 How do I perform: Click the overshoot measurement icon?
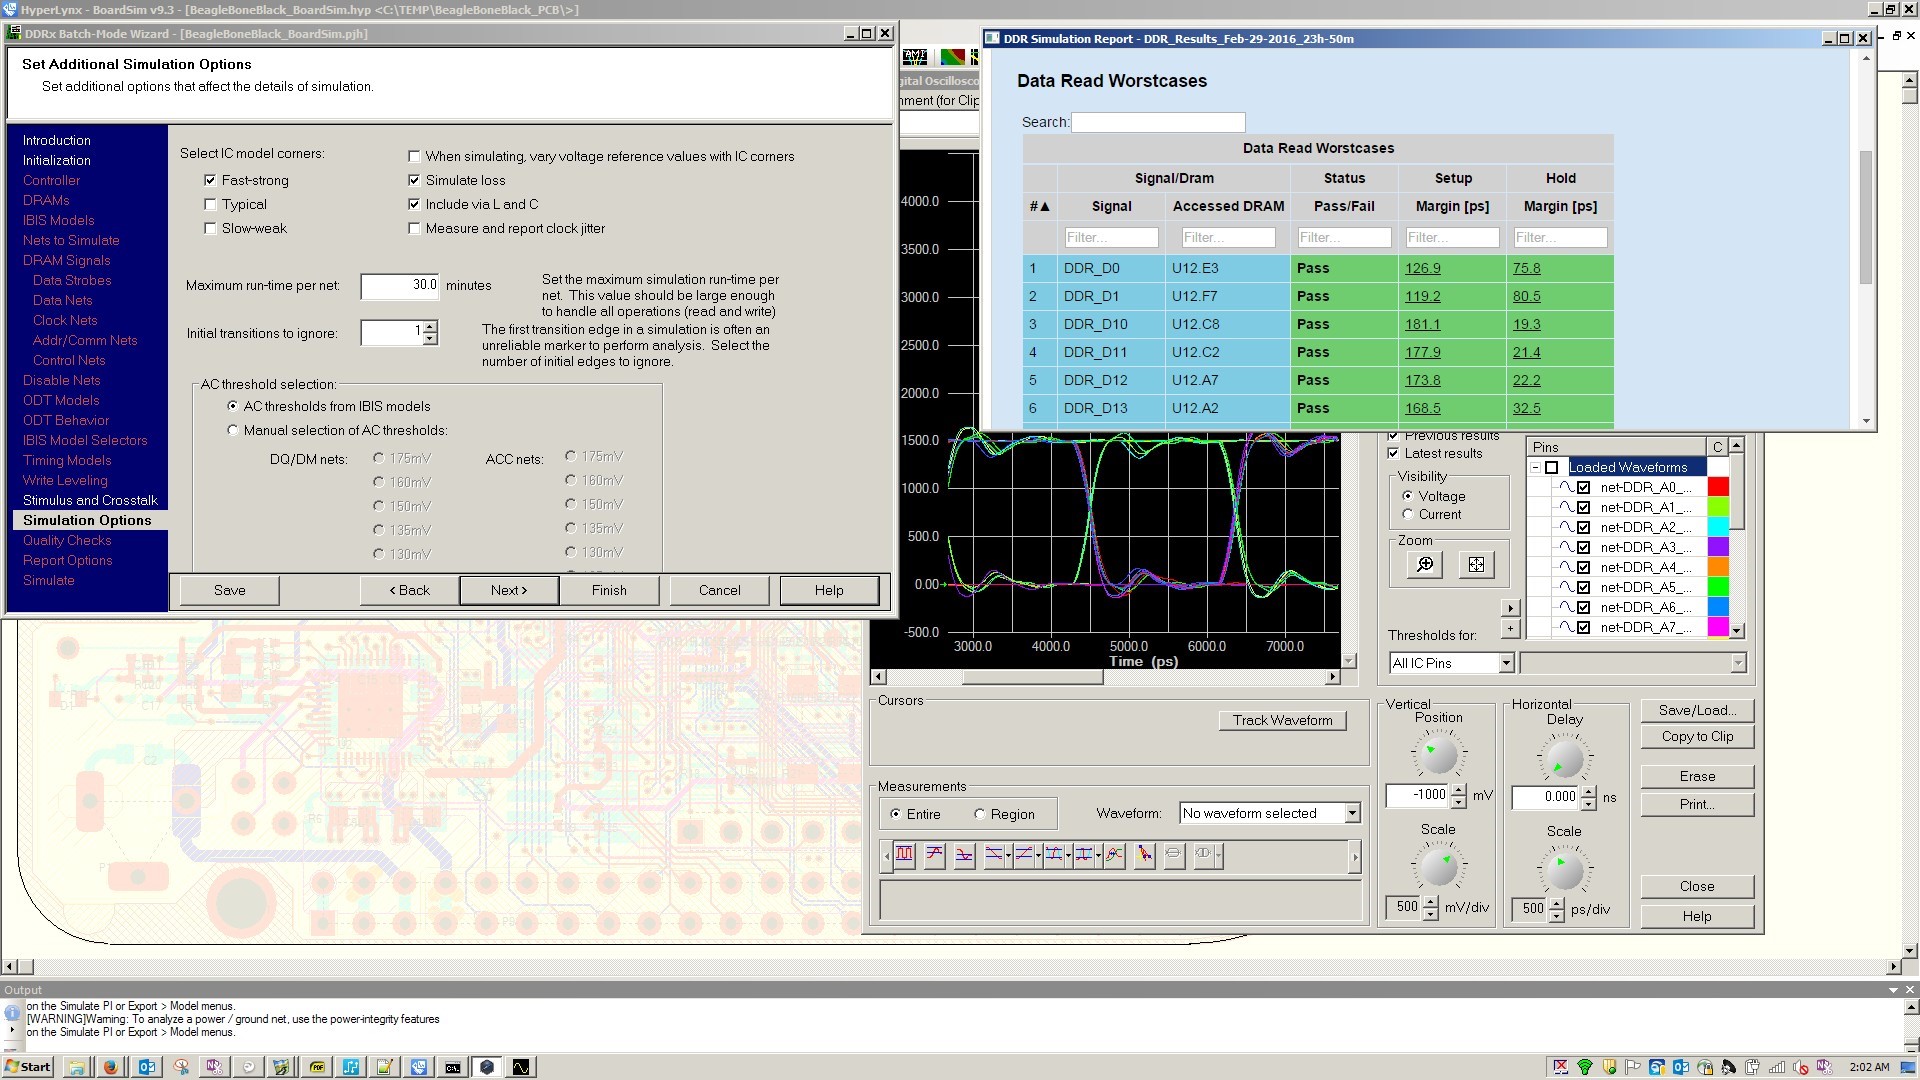(934, 855)
